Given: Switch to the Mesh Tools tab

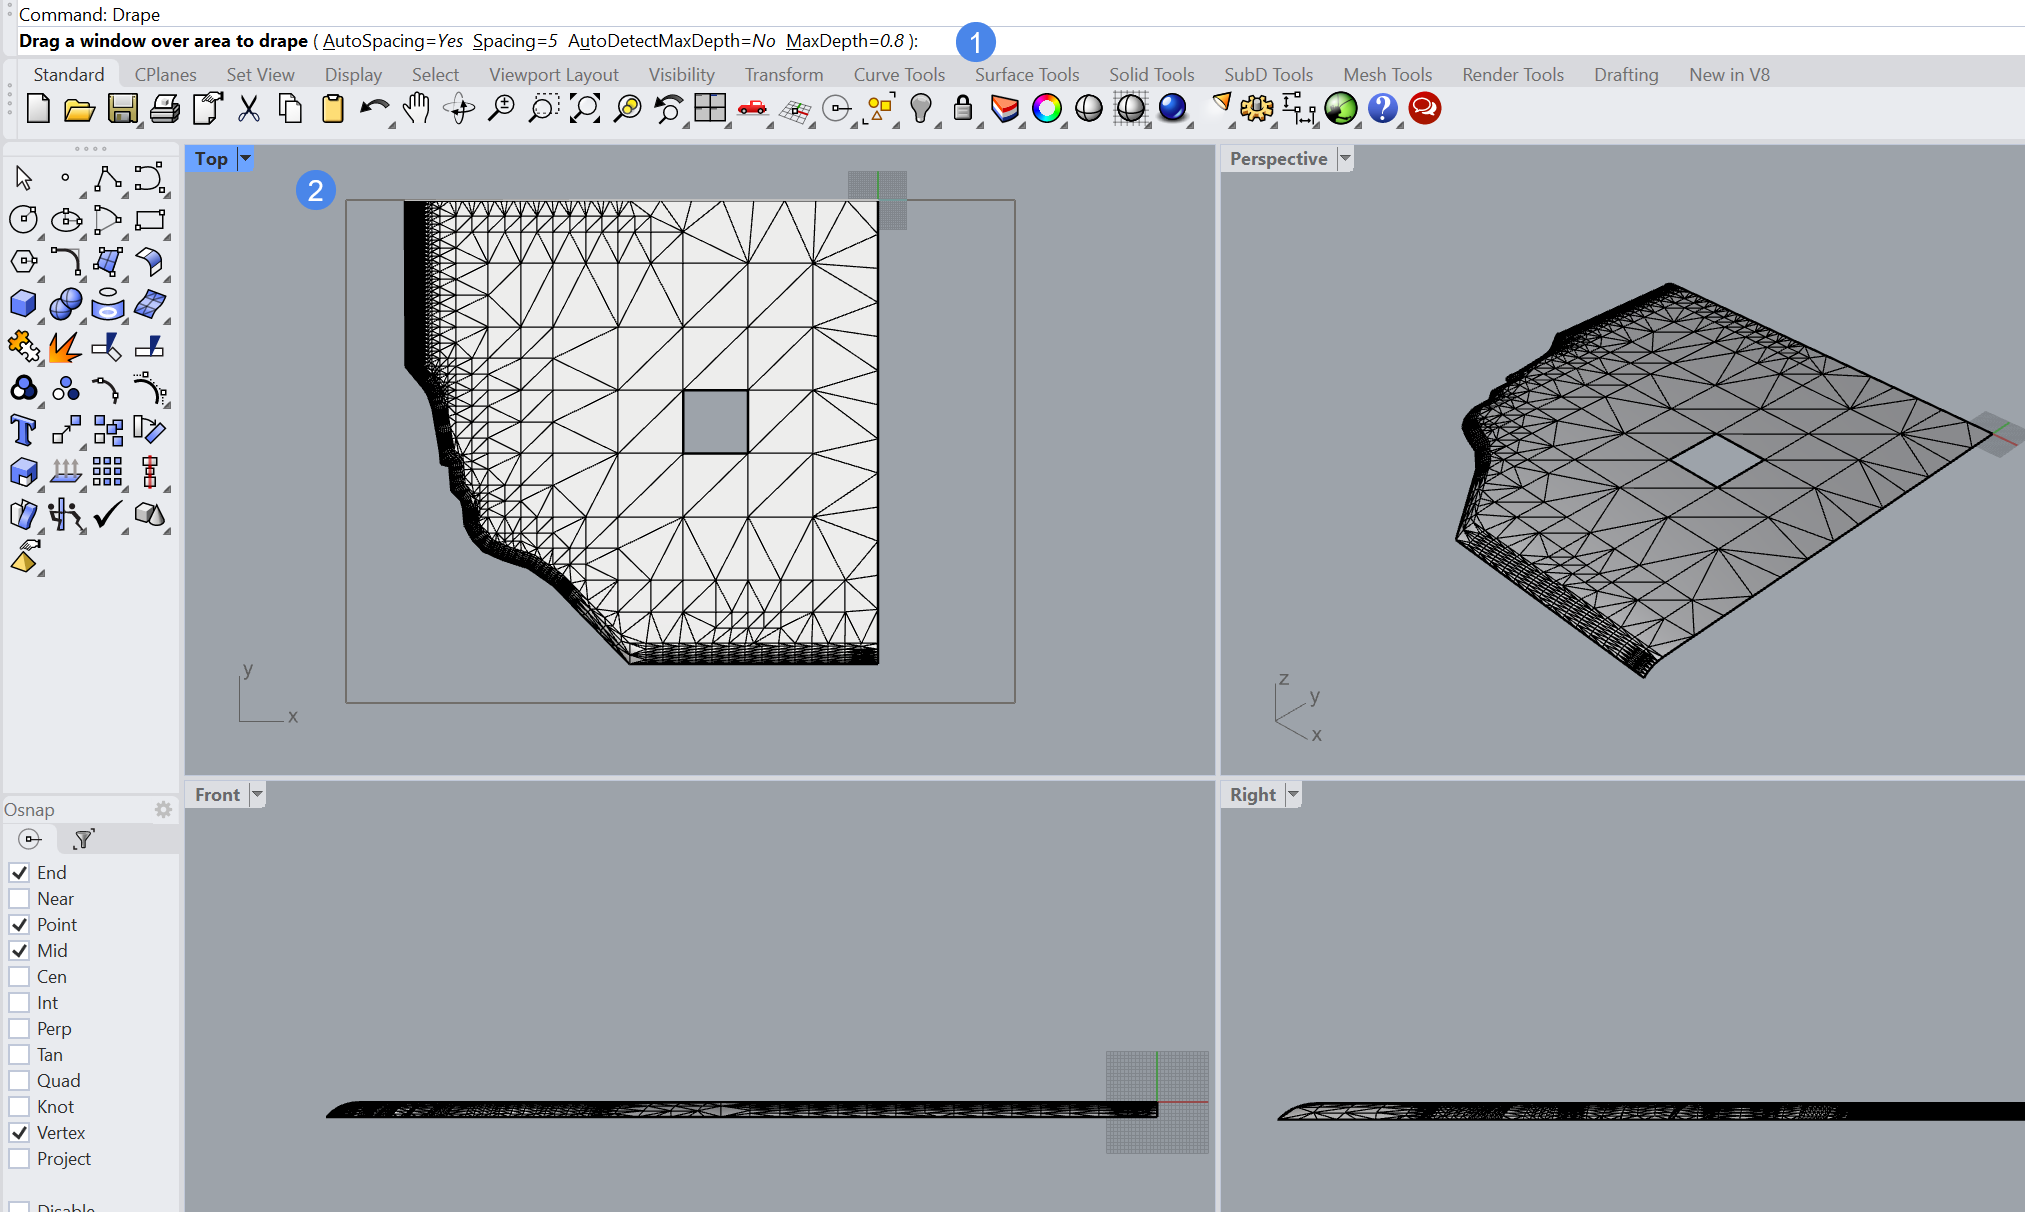Looking at the screenshot, I should click(x=1387, y=75).
